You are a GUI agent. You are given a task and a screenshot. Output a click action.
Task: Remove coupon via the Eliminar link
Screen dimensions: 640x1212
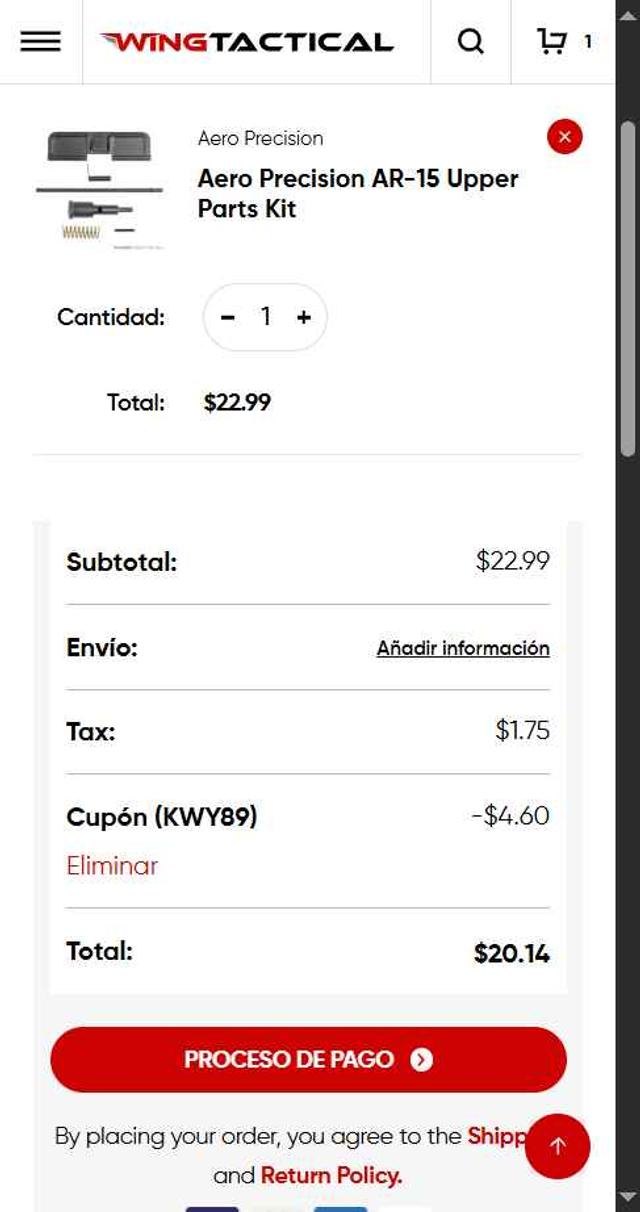point(112,865)
